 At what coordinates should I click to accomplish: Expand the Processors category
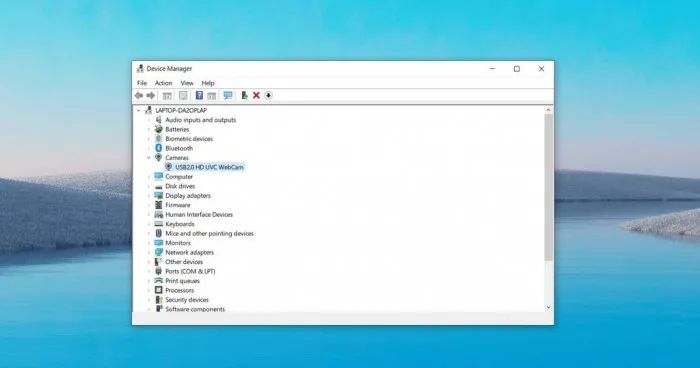(x=149, y=290)
